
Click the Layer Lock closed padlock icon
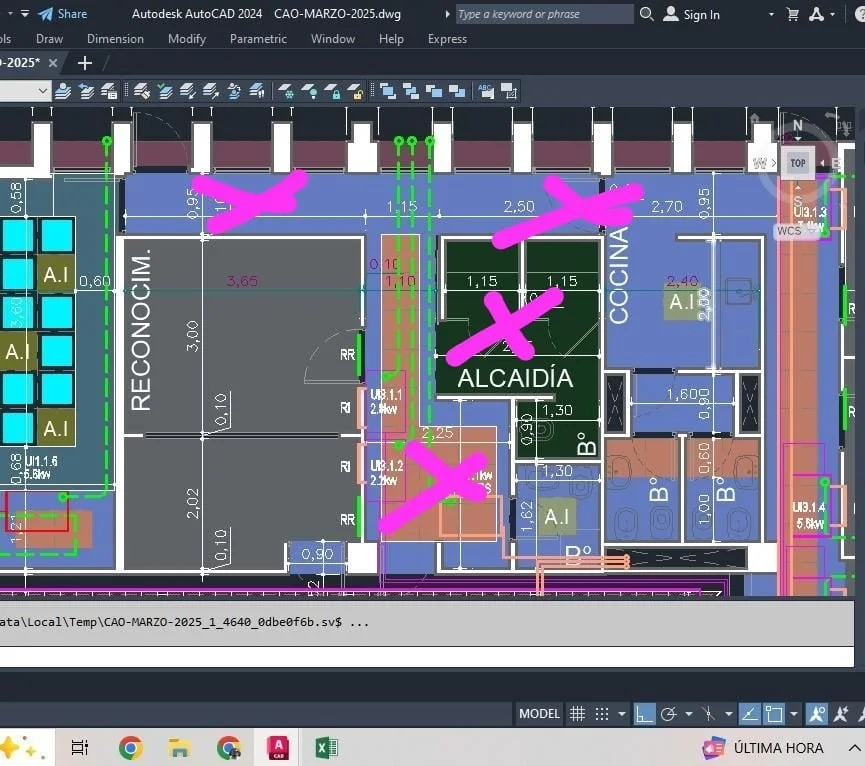point(333,91)
